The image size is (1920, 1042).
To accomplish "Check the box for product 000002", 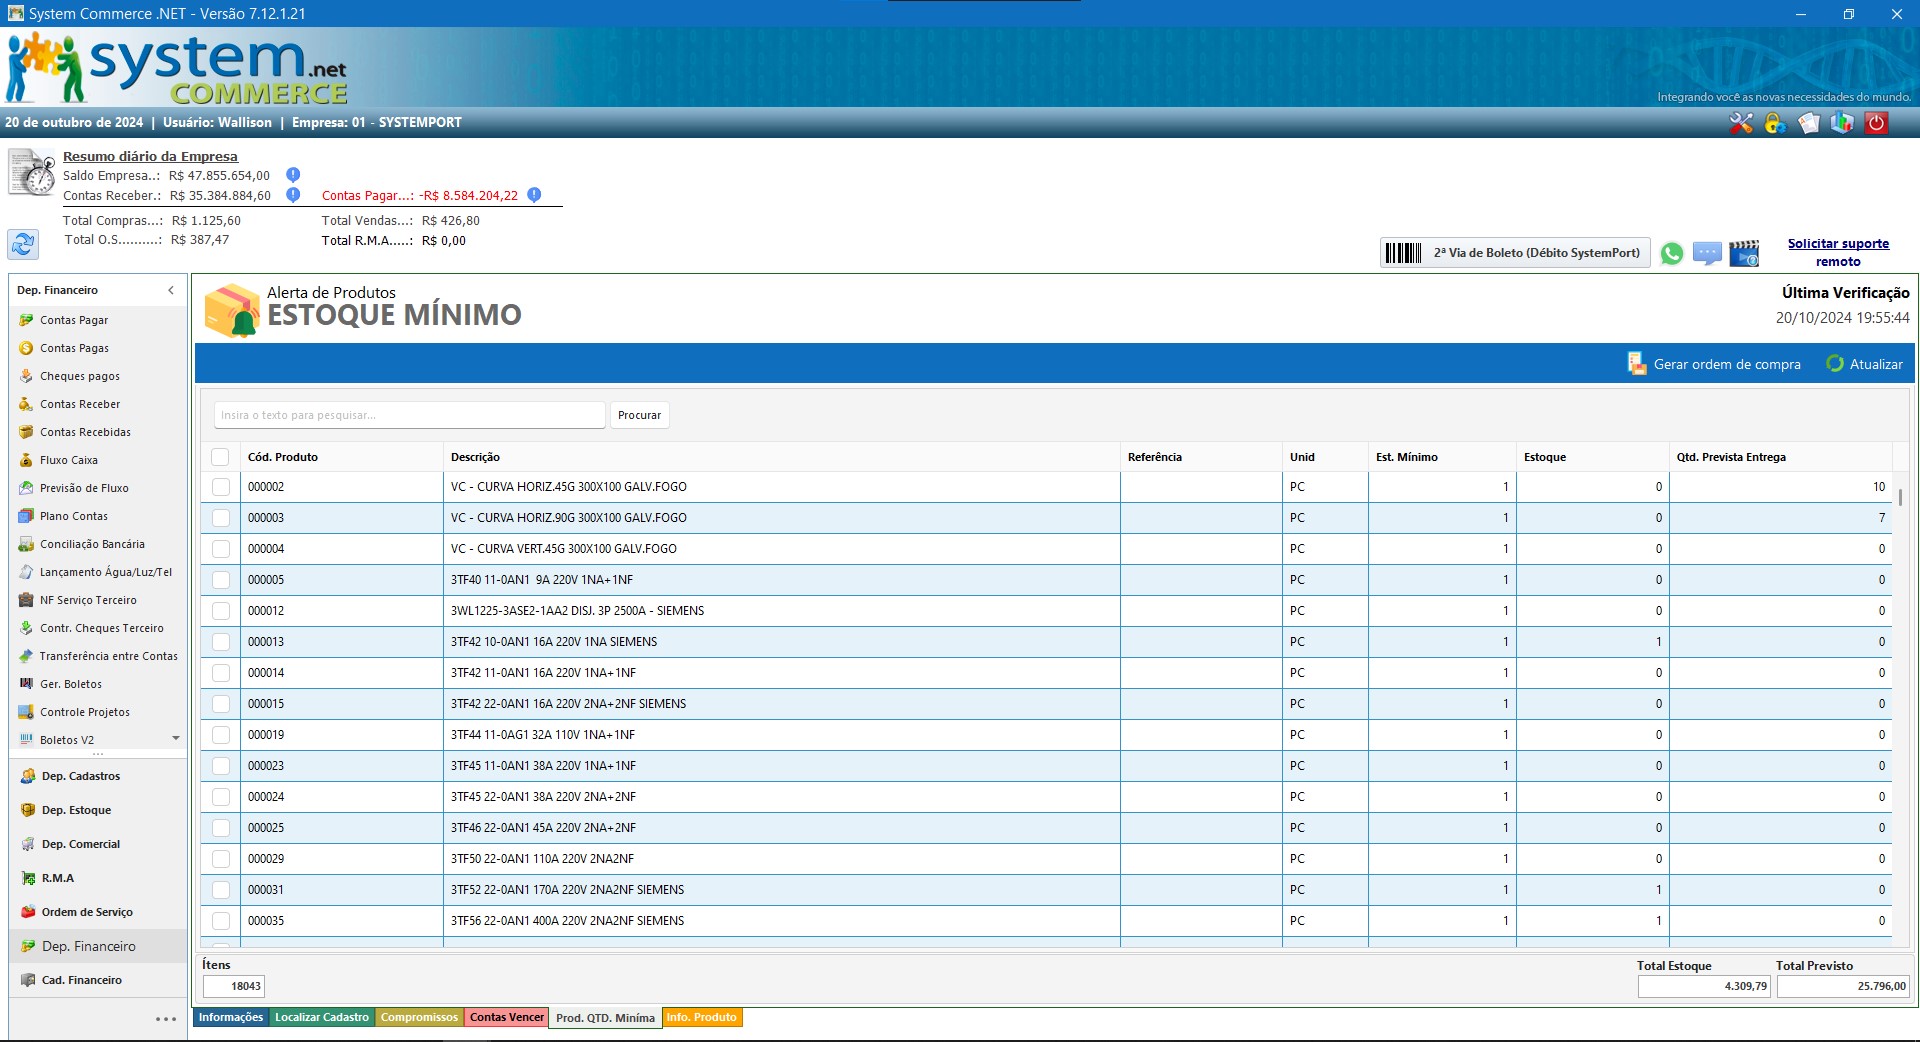I will point(221,487).
